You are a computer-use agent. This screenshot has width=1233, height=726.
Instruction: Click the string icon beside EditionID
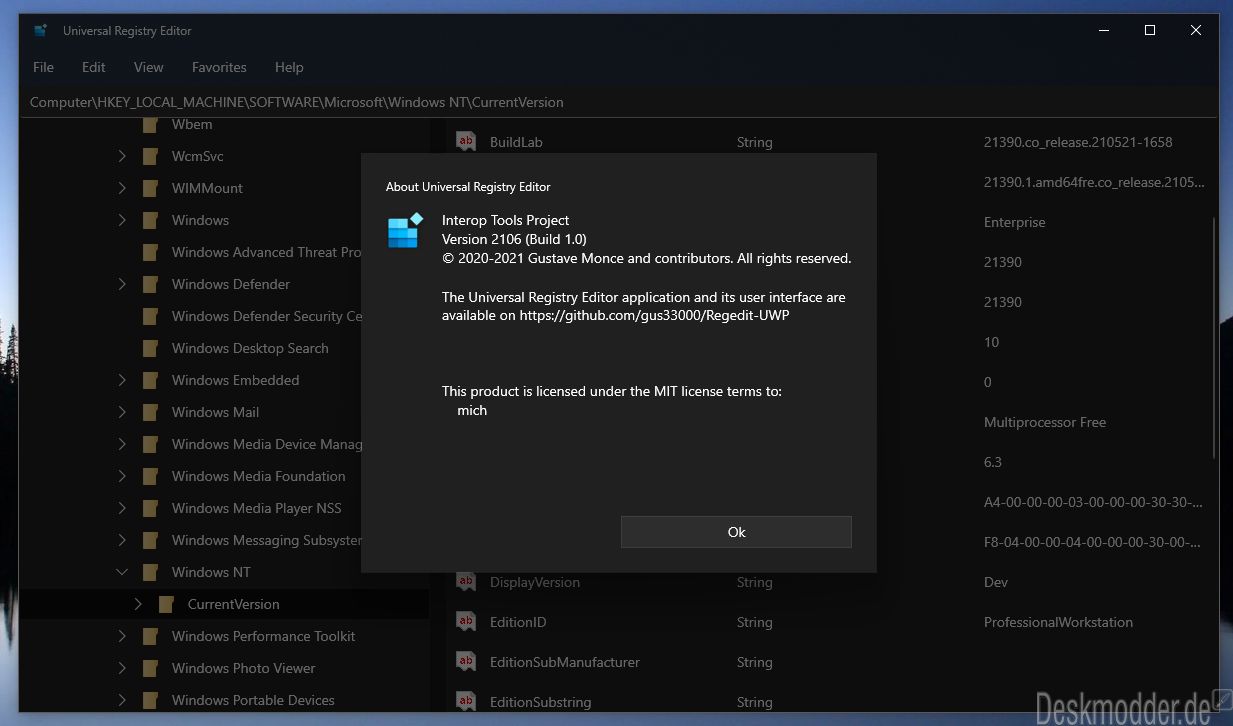[465, 622]
